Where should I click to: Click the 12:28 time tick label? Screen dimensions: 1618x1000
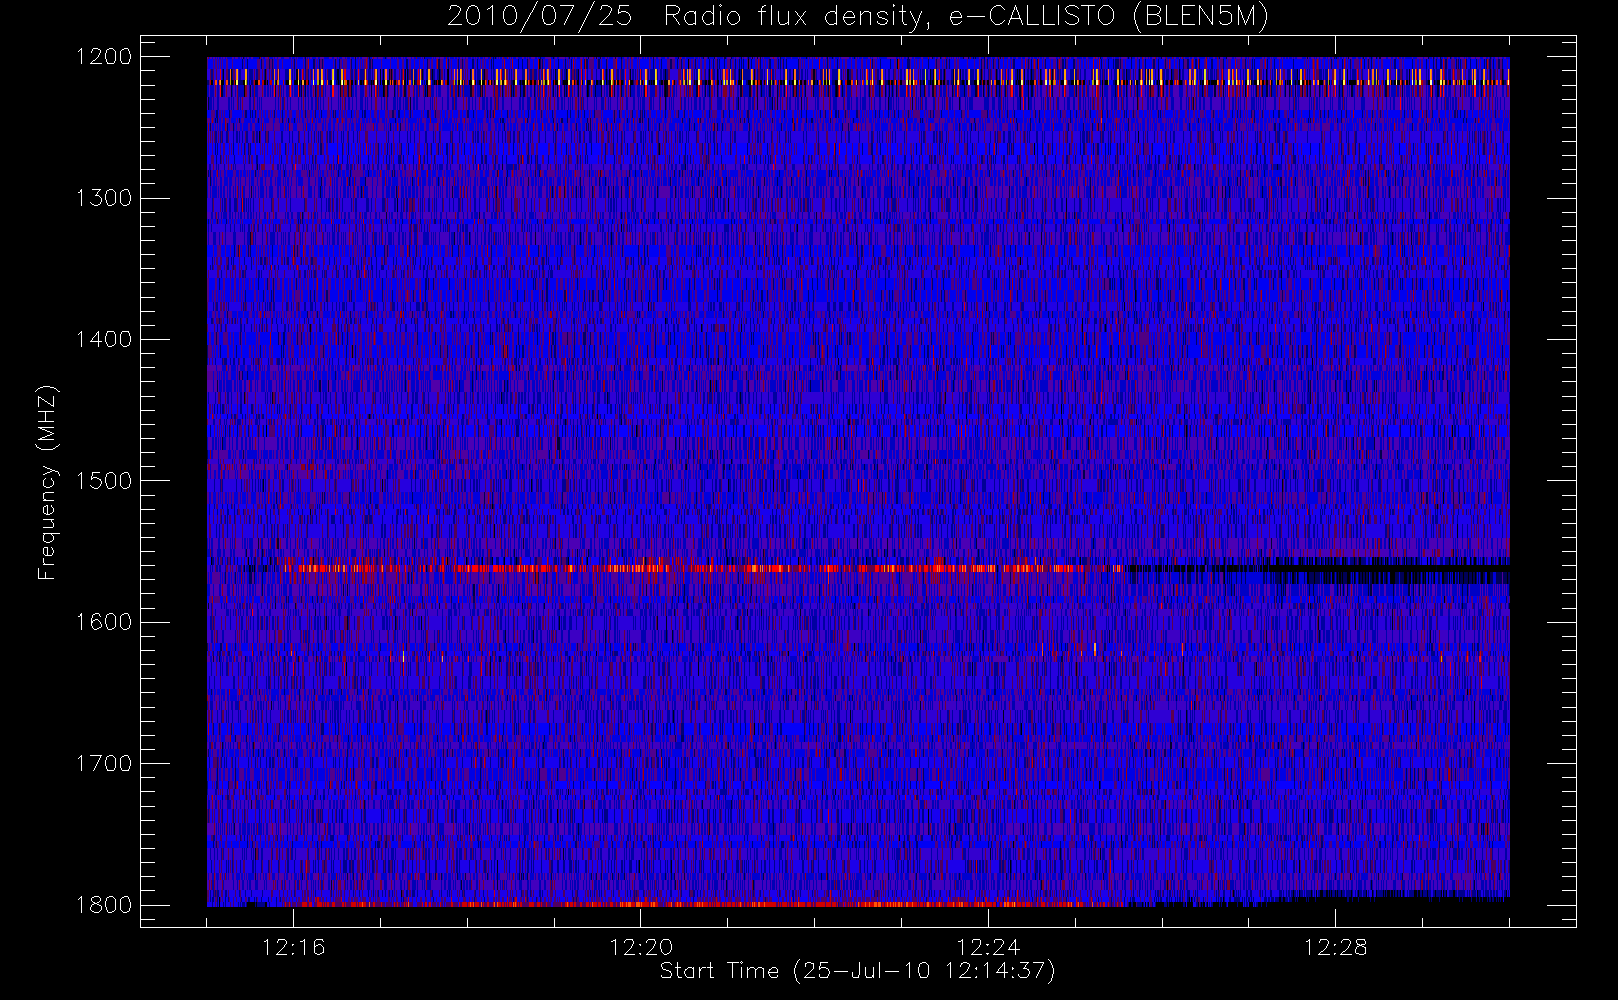click(1336, 947)
